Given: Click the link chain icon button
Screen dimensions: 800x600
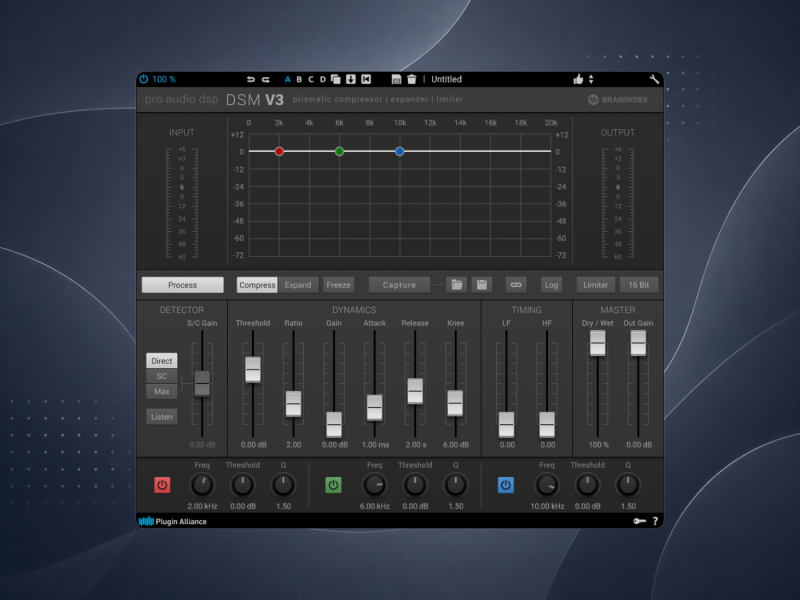Looking at the screenshot, I should (516, 285).
